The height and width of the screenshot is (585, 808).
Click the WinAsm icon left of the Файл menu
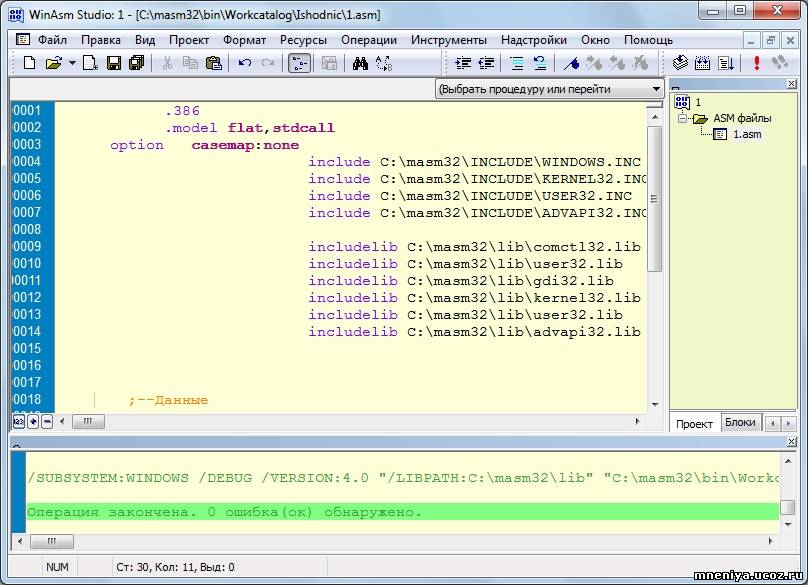tap(23, 40)
